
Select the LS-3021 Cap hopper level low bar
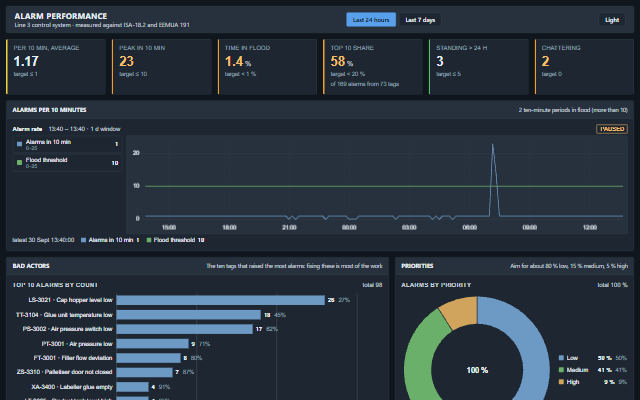tap(220, 300)
